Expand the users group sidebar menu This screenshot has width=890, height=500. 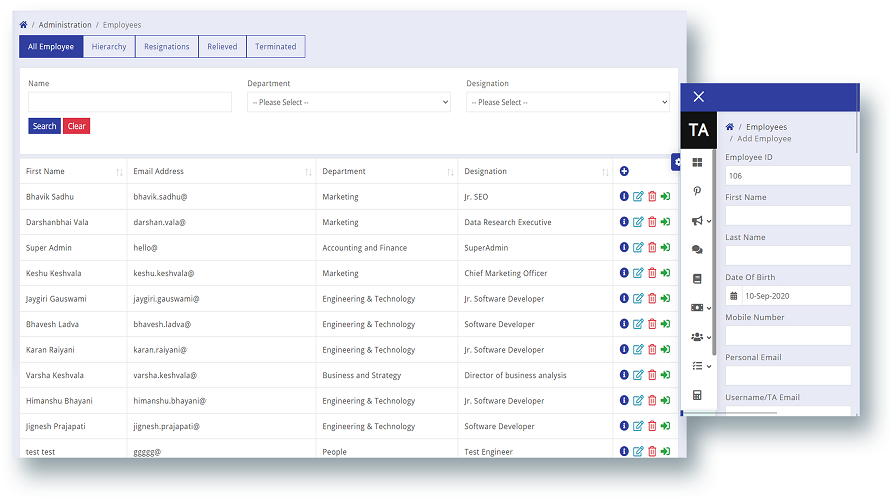701,337
